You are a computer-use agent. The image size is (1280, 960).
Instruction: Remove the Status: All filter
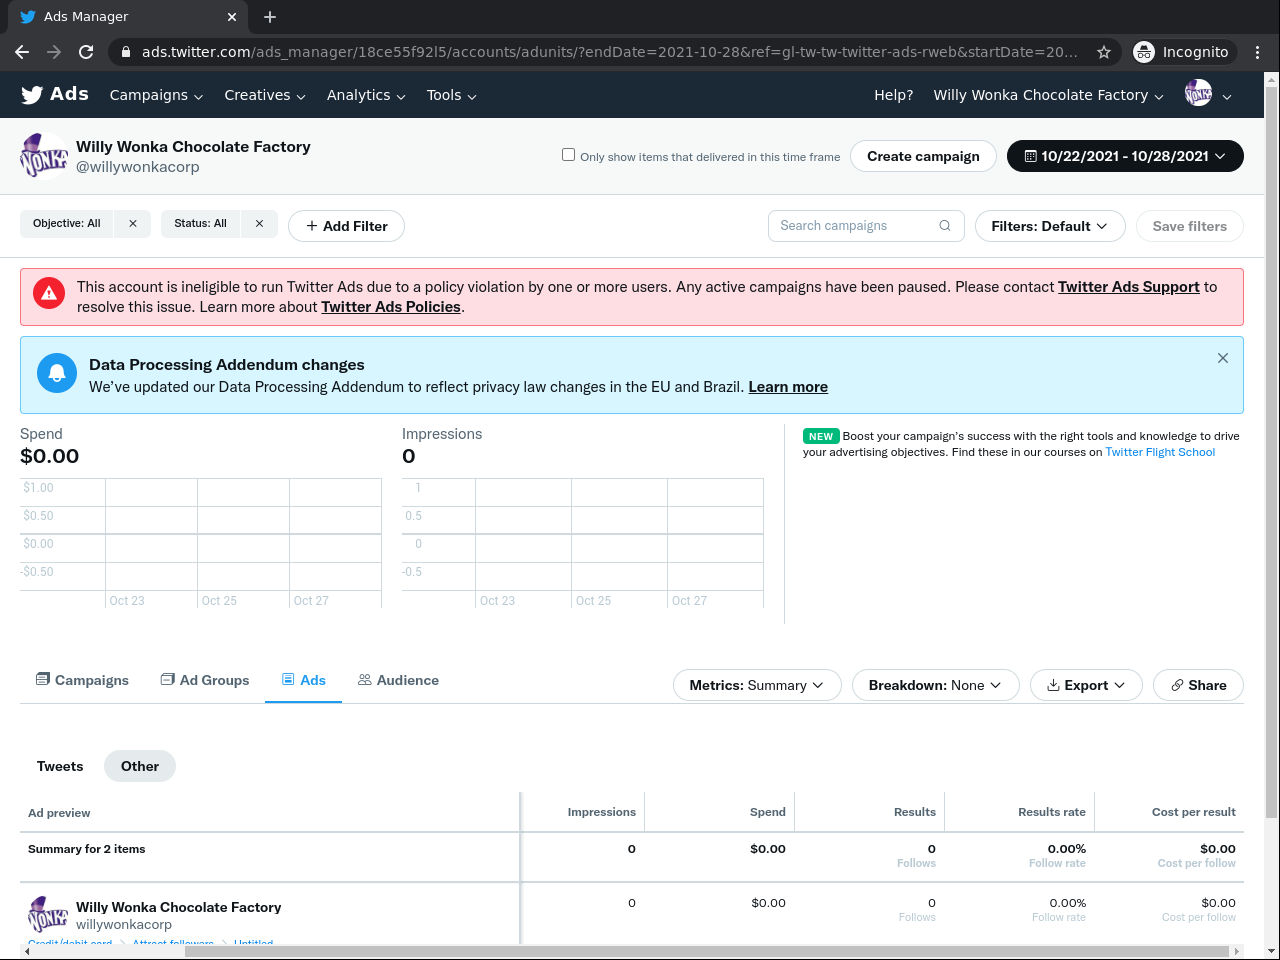259,224
